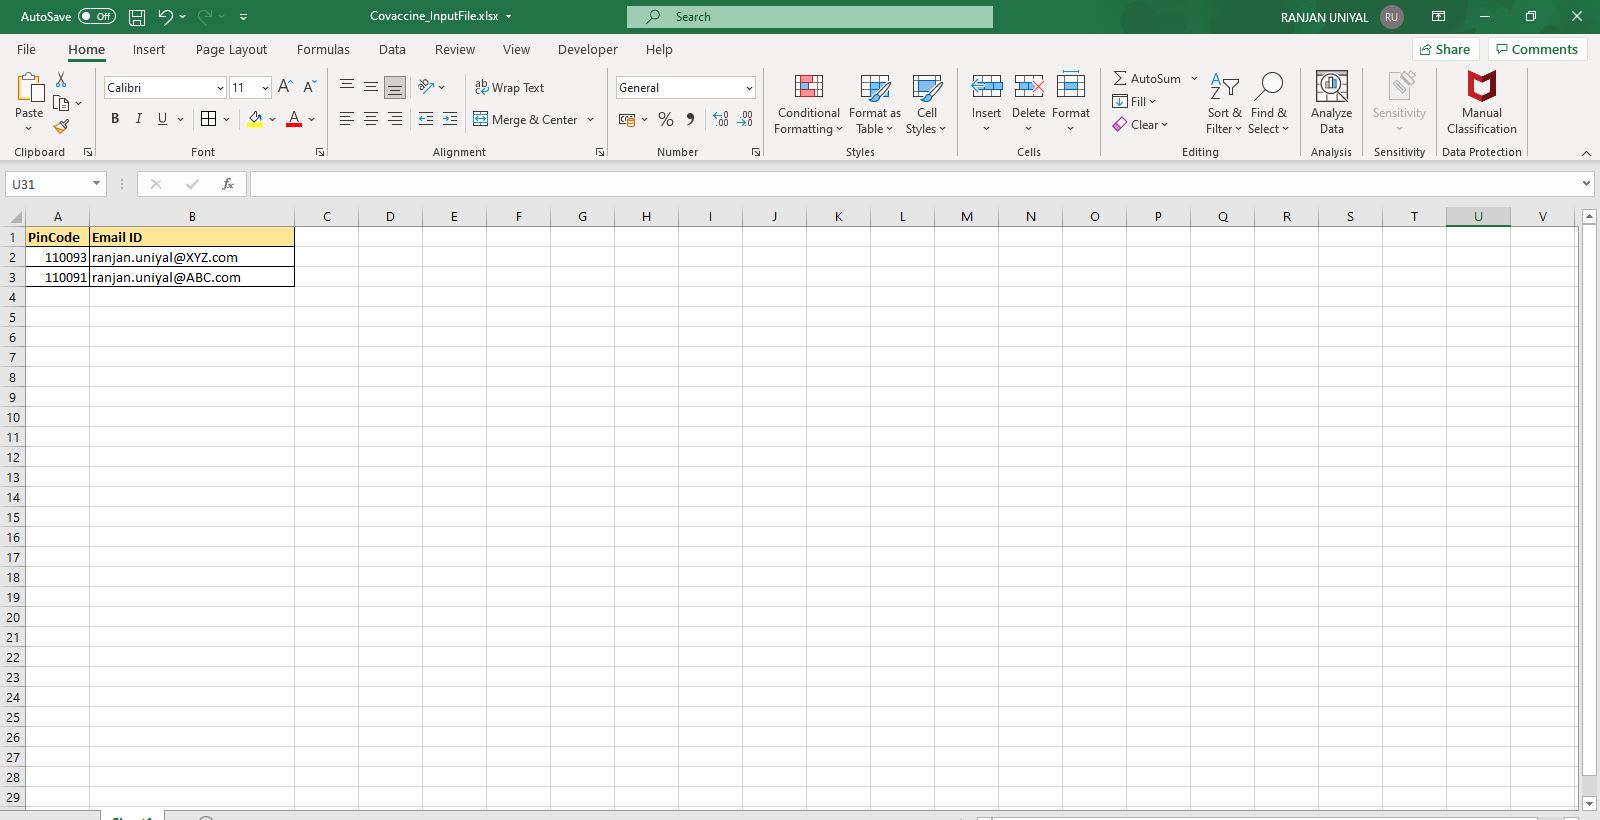Switch to the Formulas tab
Image resolution: width=1600 pixels, height=820 pixels.
pyautogui.click(x=323, y=49)
